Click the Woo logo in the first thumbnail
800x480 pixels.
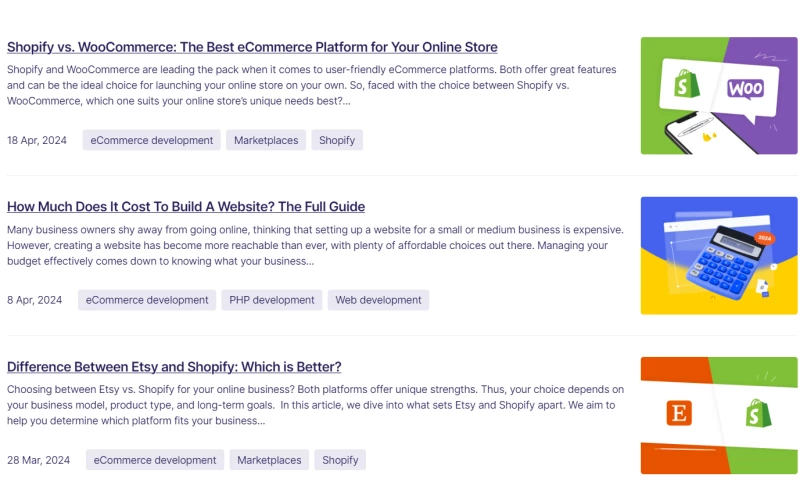[x=745, y=89]
